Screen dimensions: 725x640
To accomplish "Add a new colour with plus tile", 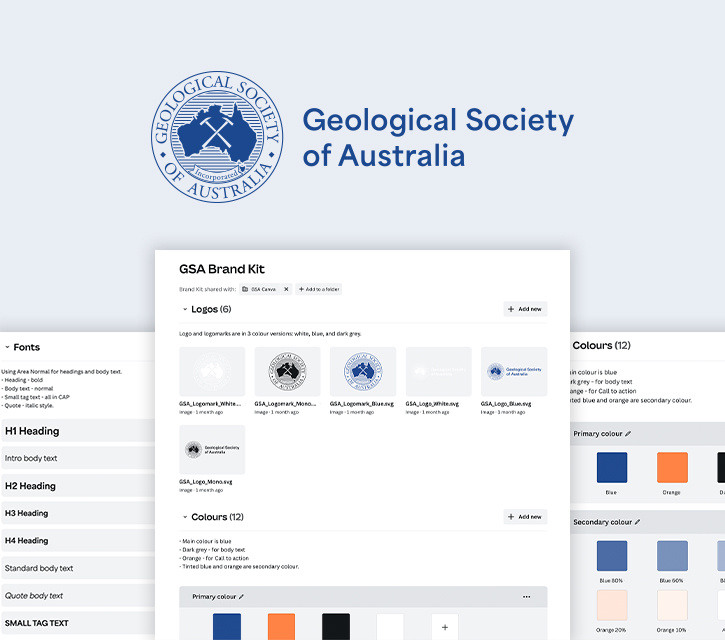I will pyautogui.click(x=445, y=627).
